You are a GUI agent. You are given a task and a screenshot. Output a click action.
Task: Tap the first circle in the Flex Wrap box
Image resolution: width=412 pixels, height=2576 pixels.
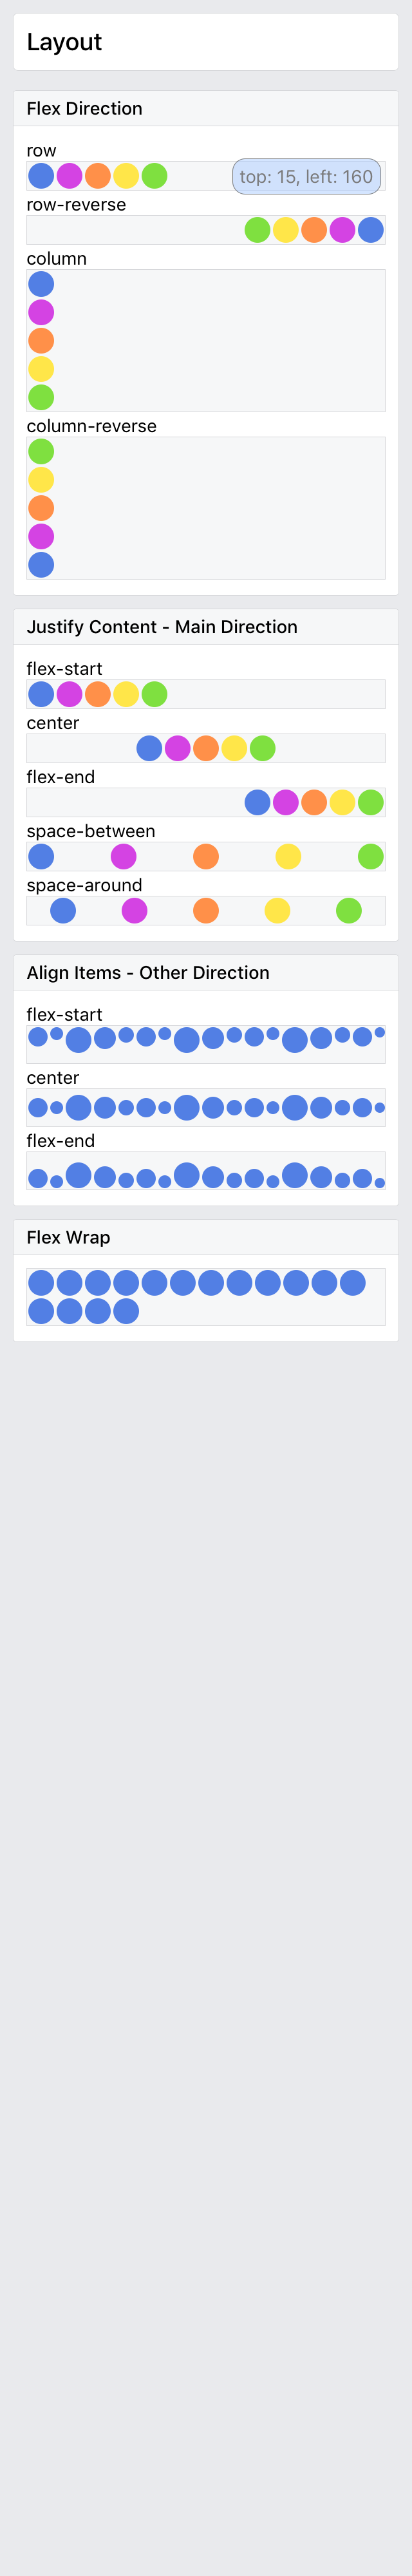41,1283
